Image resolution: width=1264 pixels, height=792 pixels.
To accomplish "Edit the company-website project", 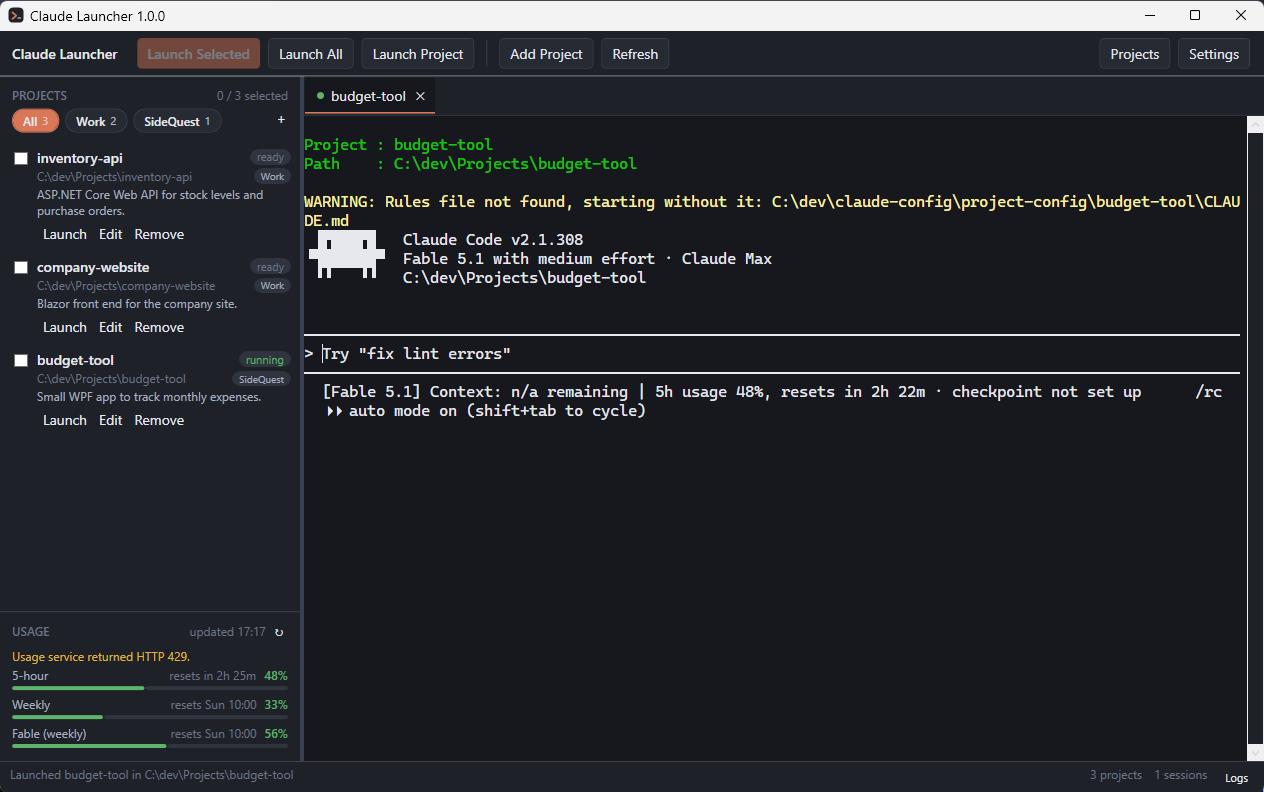I will pyautogui.click(x=110, y=327).
